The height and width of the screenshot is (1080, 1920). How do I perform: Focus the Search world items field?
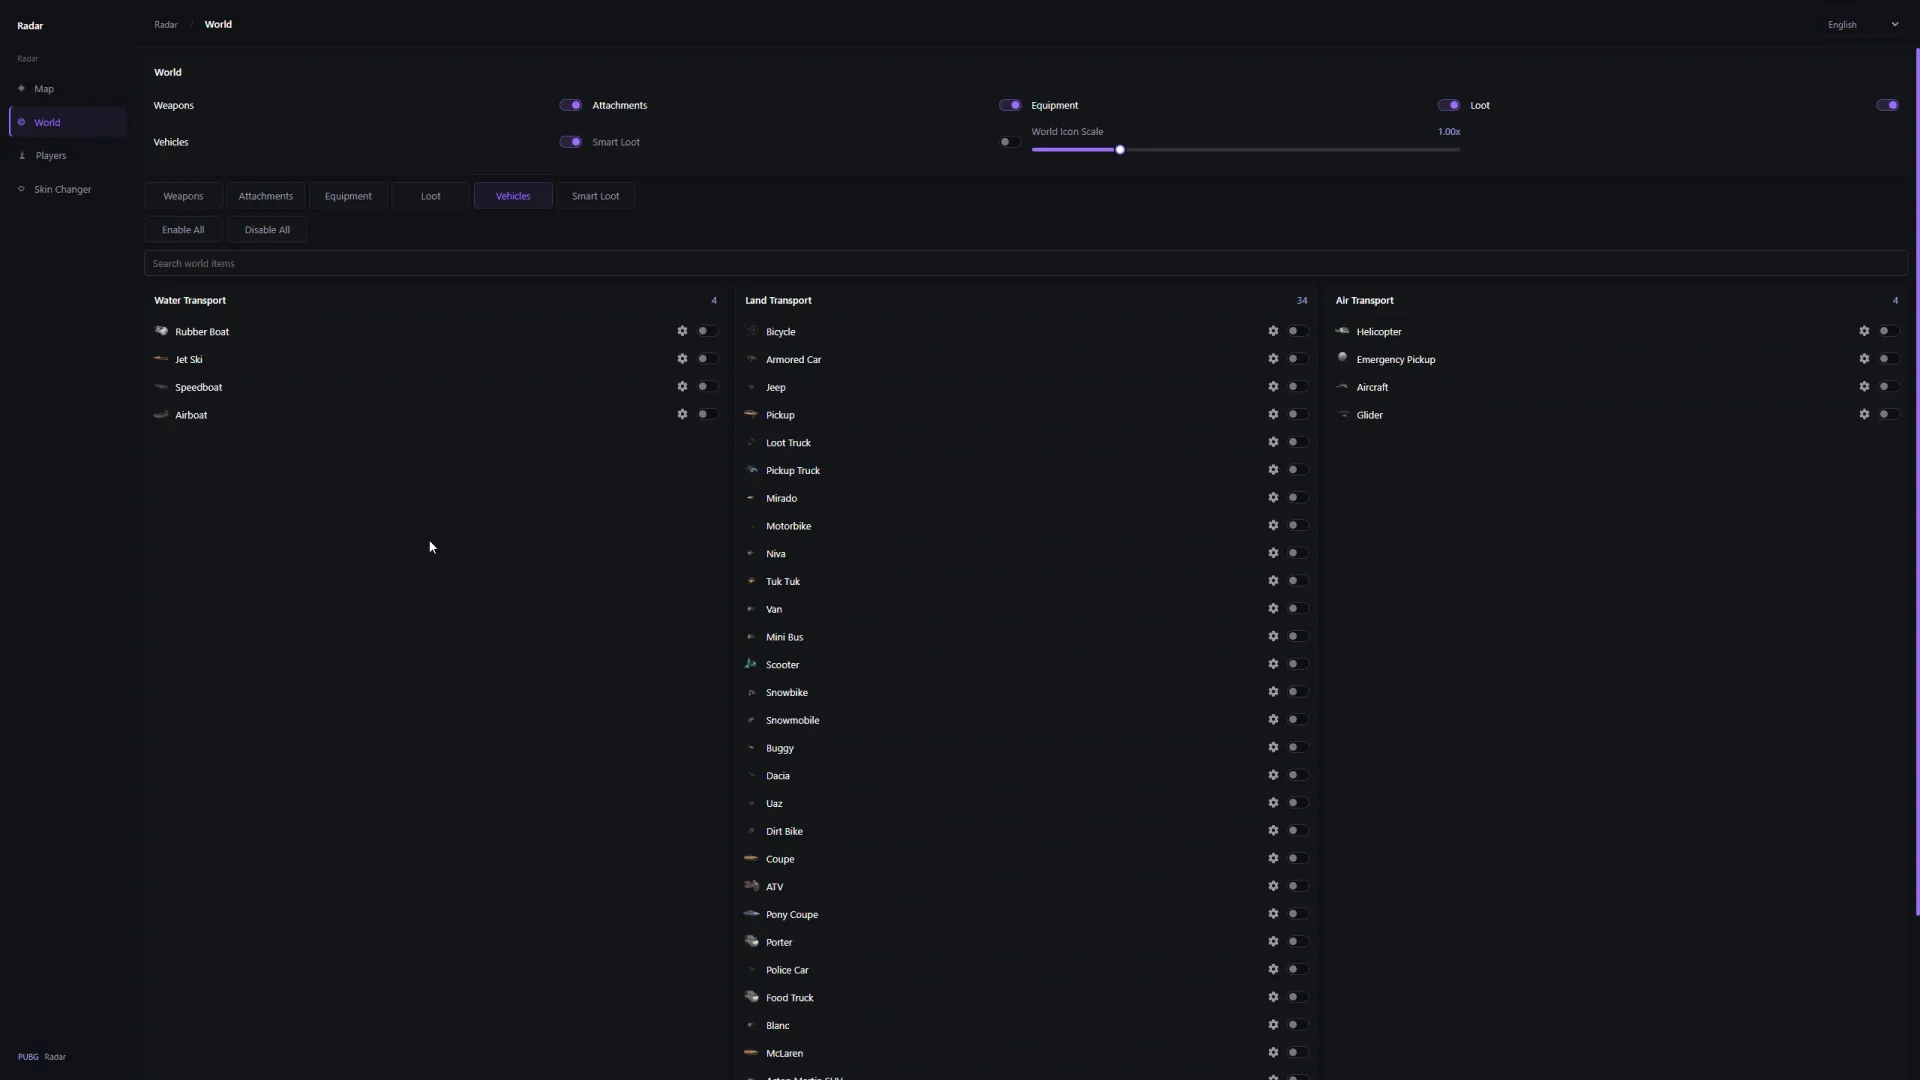(1026, 264)
